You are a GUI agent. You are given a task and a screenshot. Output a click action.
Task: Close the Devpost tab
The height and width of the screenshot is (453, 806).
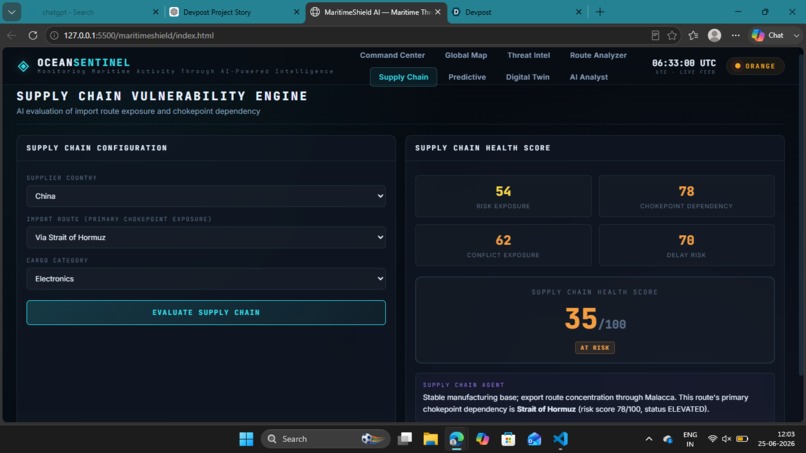[x=579, y=12]
